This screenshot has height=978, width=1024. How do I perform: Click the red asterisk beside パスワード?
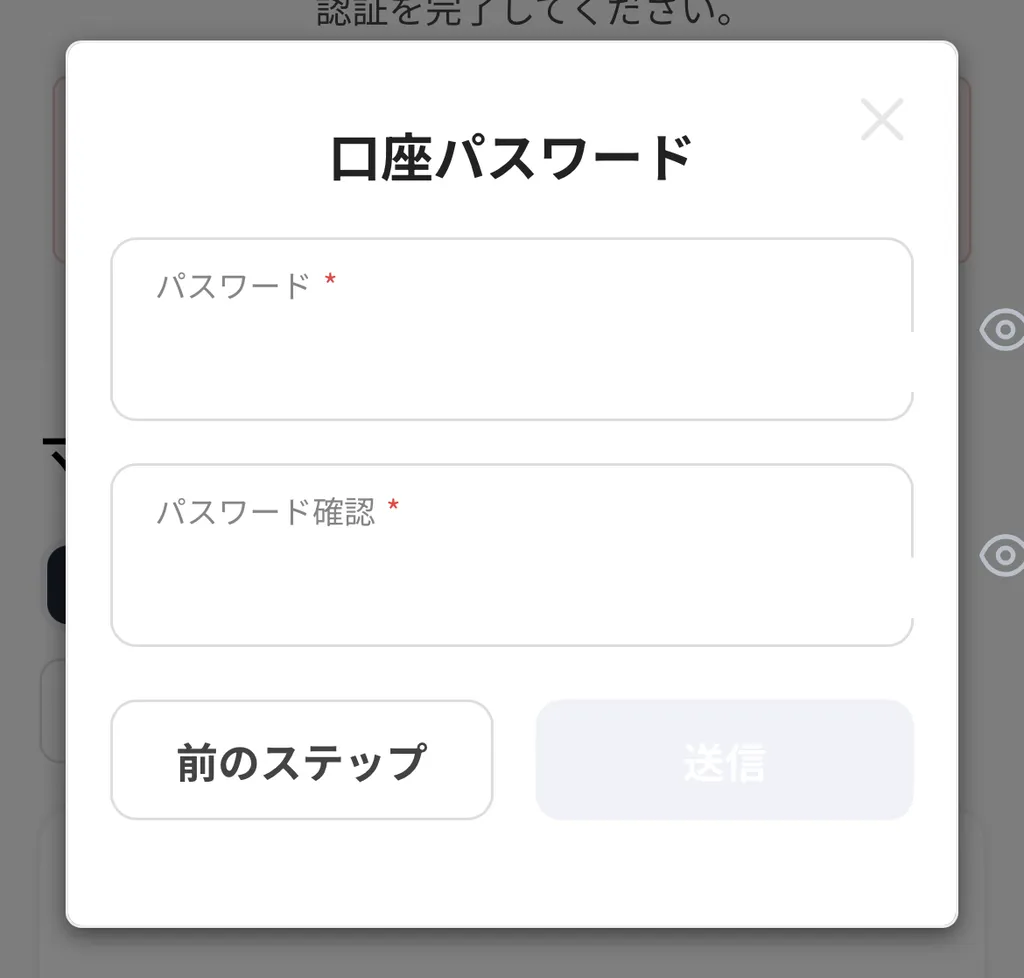pos(330,284)
